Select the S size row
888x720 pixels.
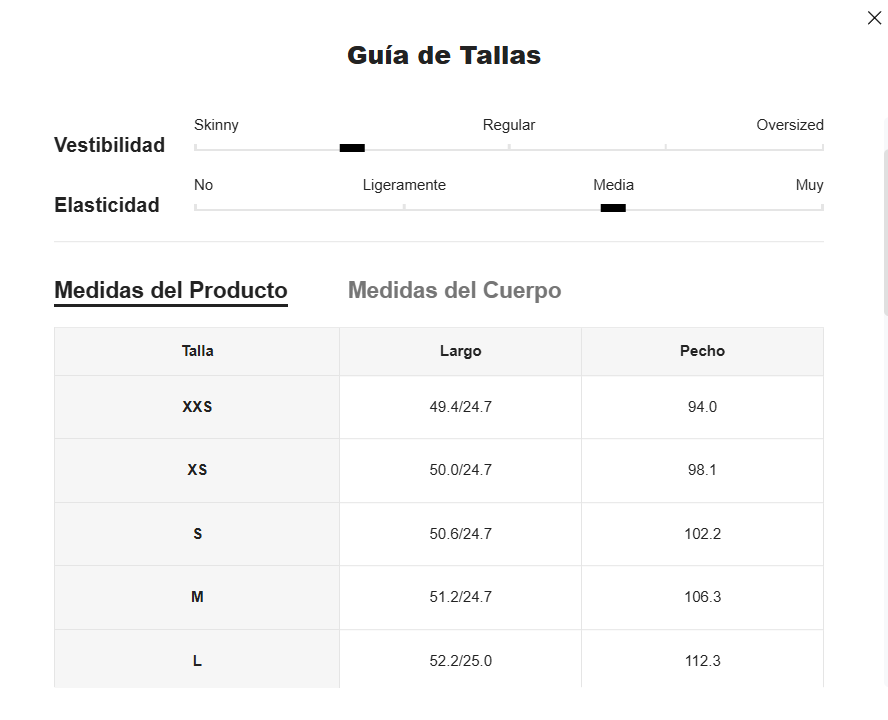tap(197, 534)
